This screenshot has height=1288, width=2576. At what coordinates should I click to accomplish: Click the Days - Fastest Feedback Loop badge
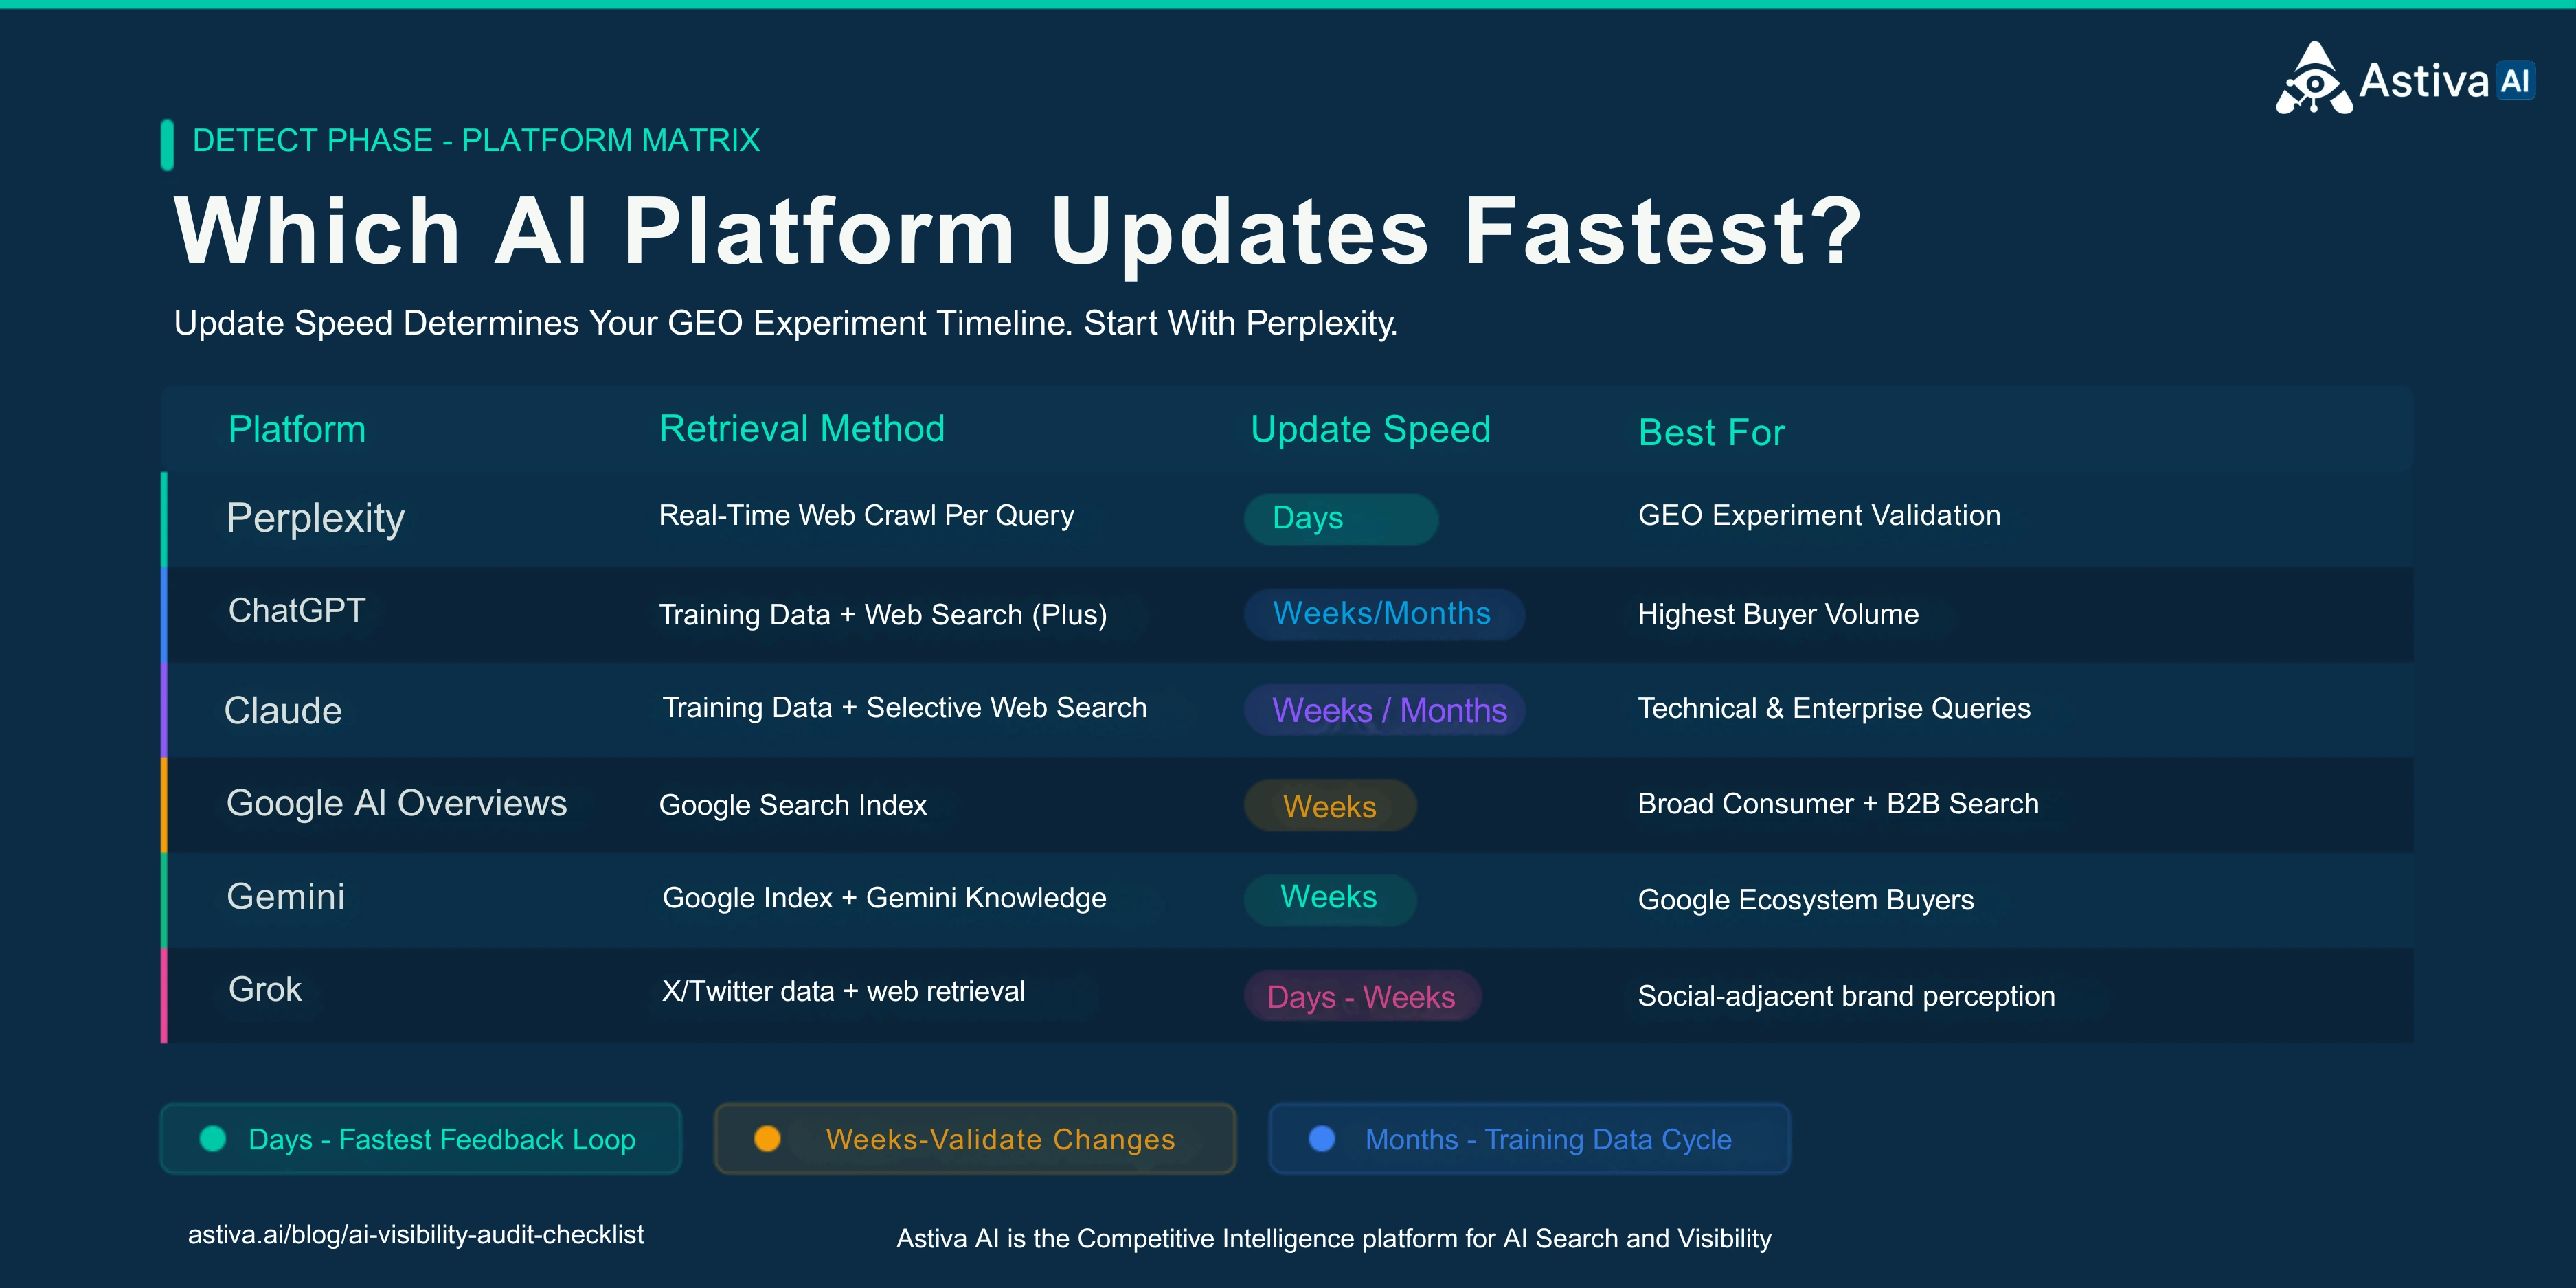tap(421, 1138)
